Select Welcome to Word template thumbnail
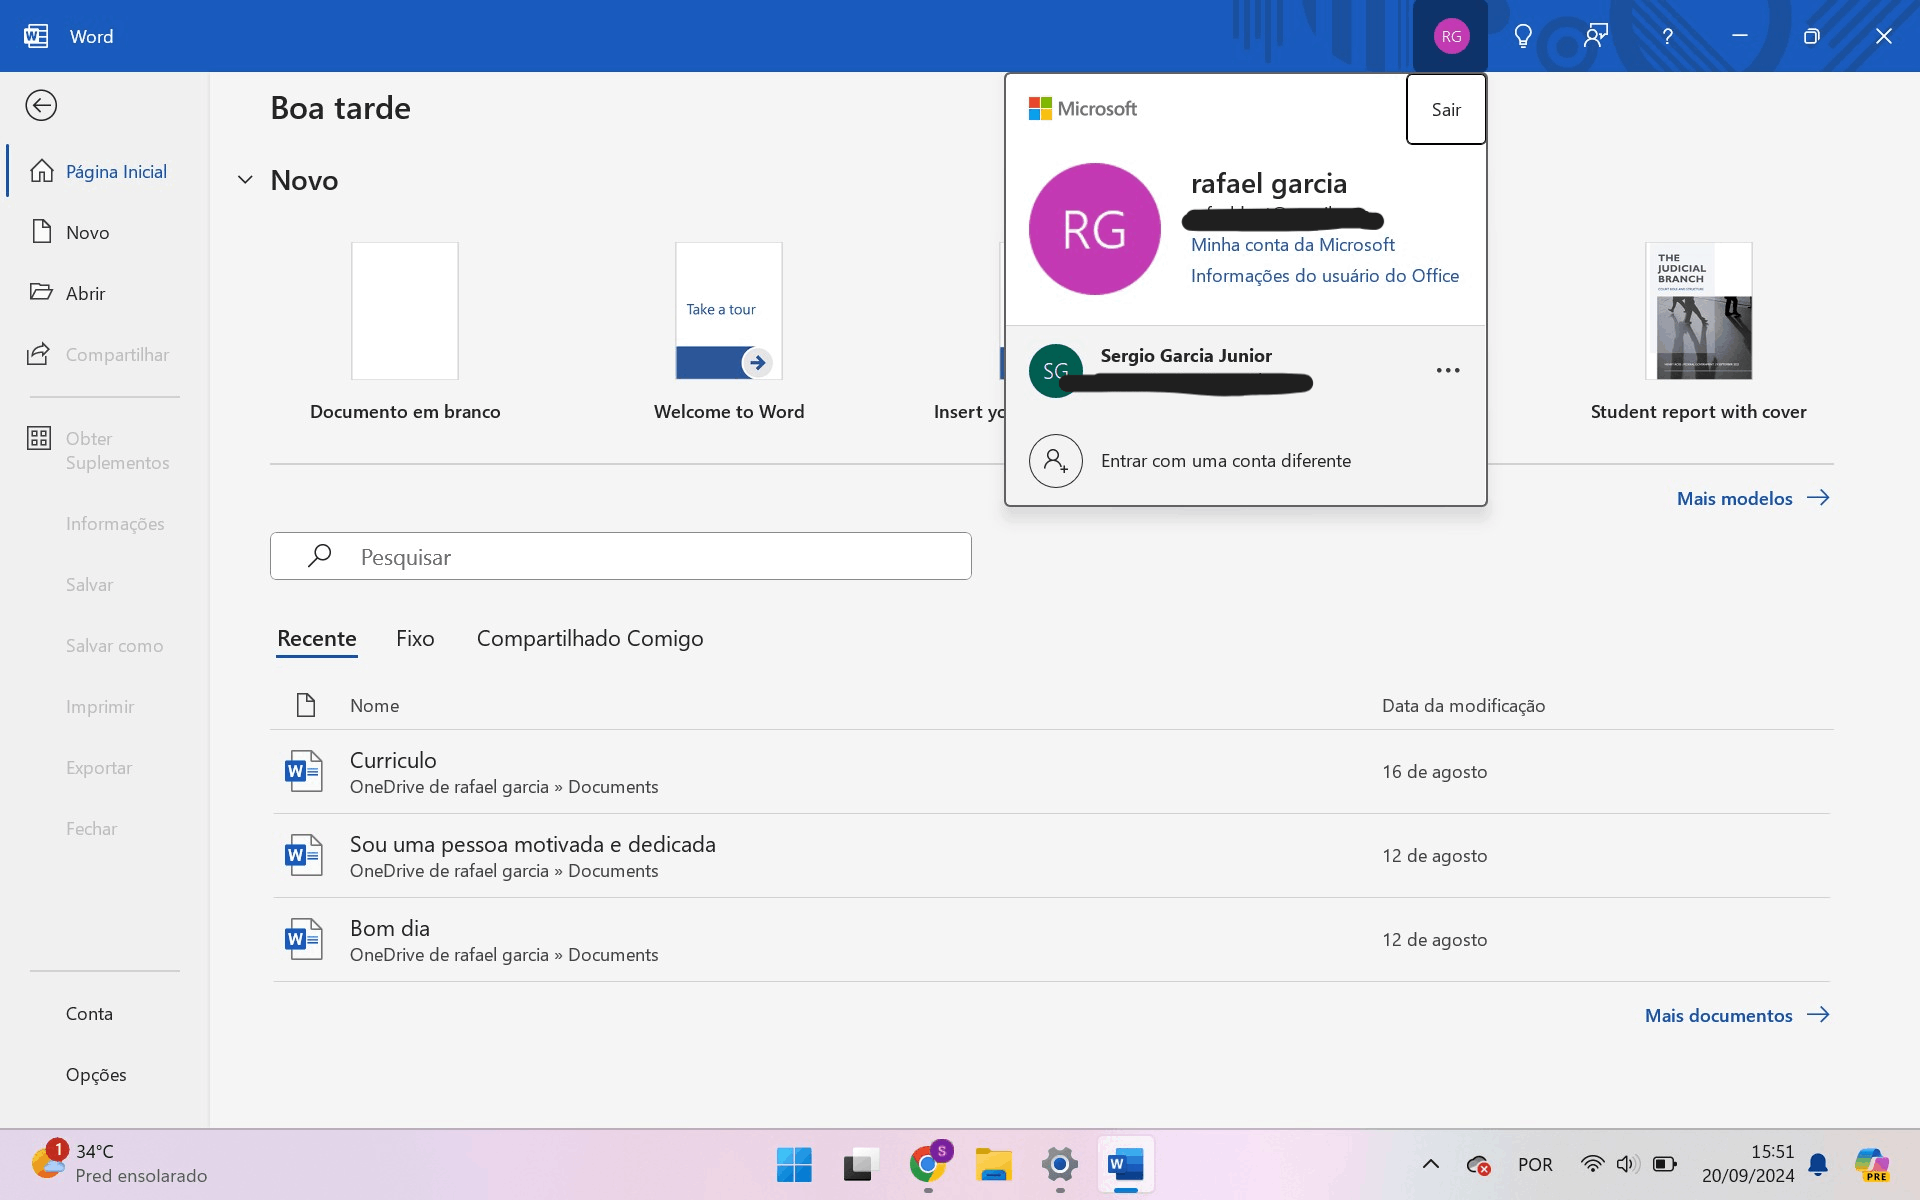This screenshot has width=1920, height=1200. coord(729,311)
